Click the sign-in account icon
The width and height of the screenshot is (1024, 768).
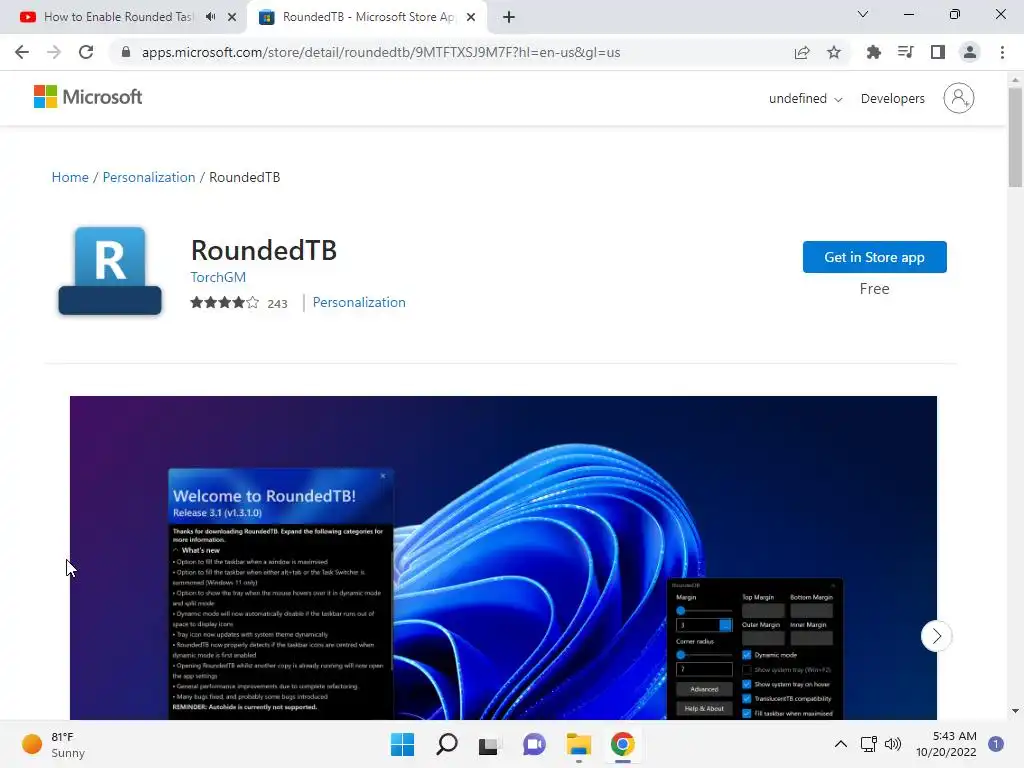coord(959,98)
